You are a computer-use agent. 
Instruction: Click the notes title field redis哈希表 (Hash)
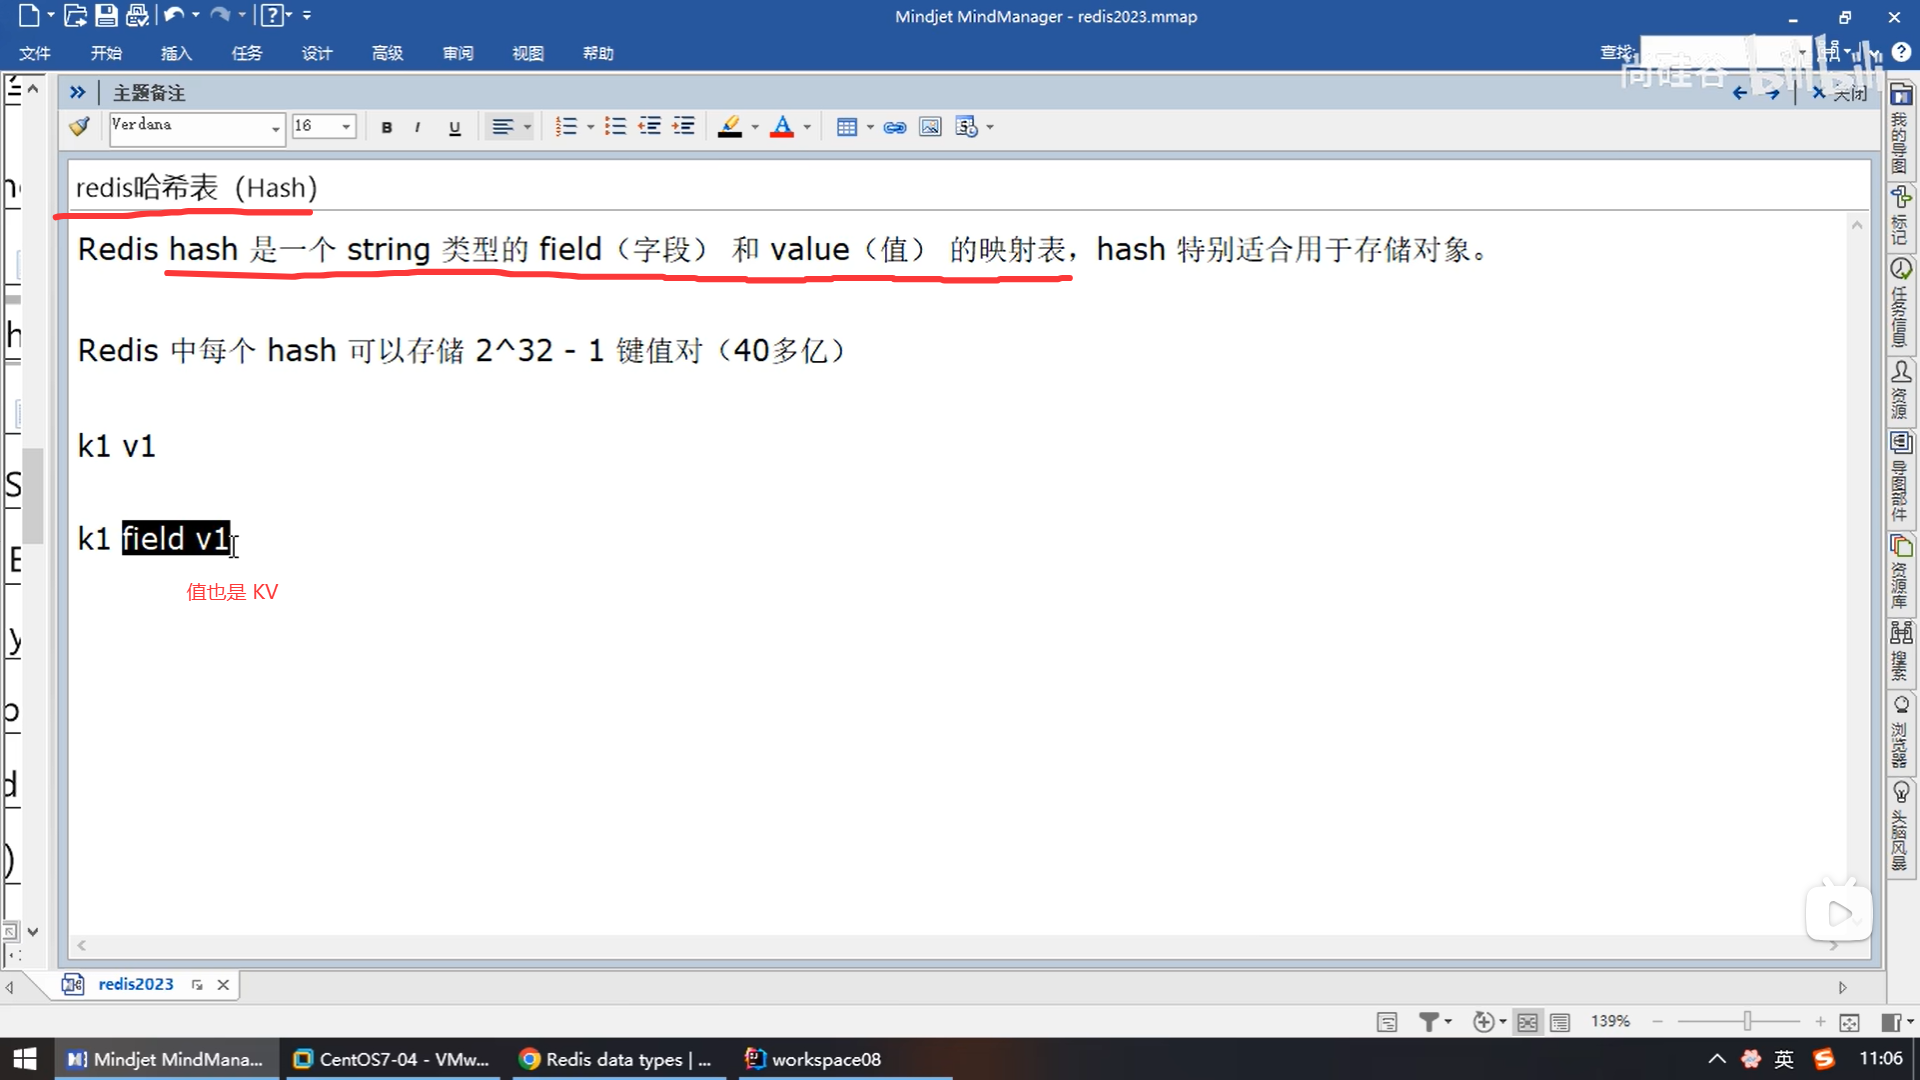coord(196,188)
